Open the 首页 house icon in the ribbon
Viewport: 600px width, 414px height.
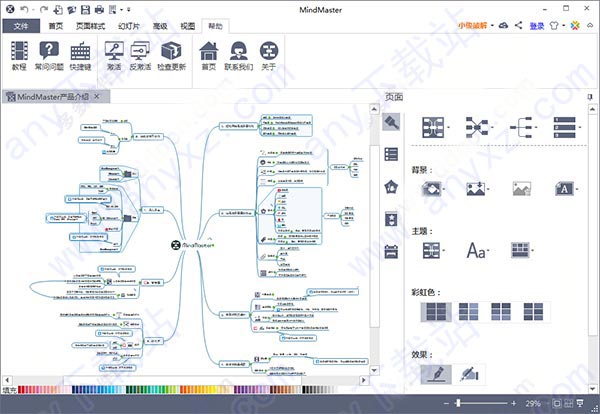209,56
